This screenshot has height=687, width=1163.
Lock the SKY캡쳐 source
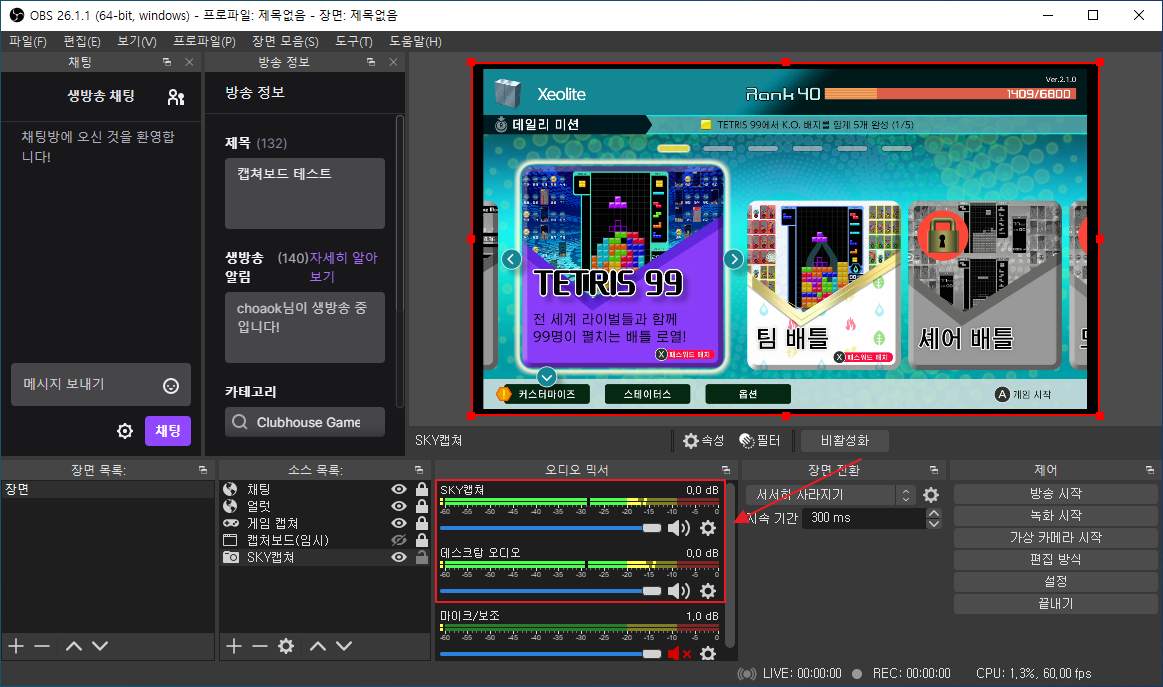[x=422, y=557]
